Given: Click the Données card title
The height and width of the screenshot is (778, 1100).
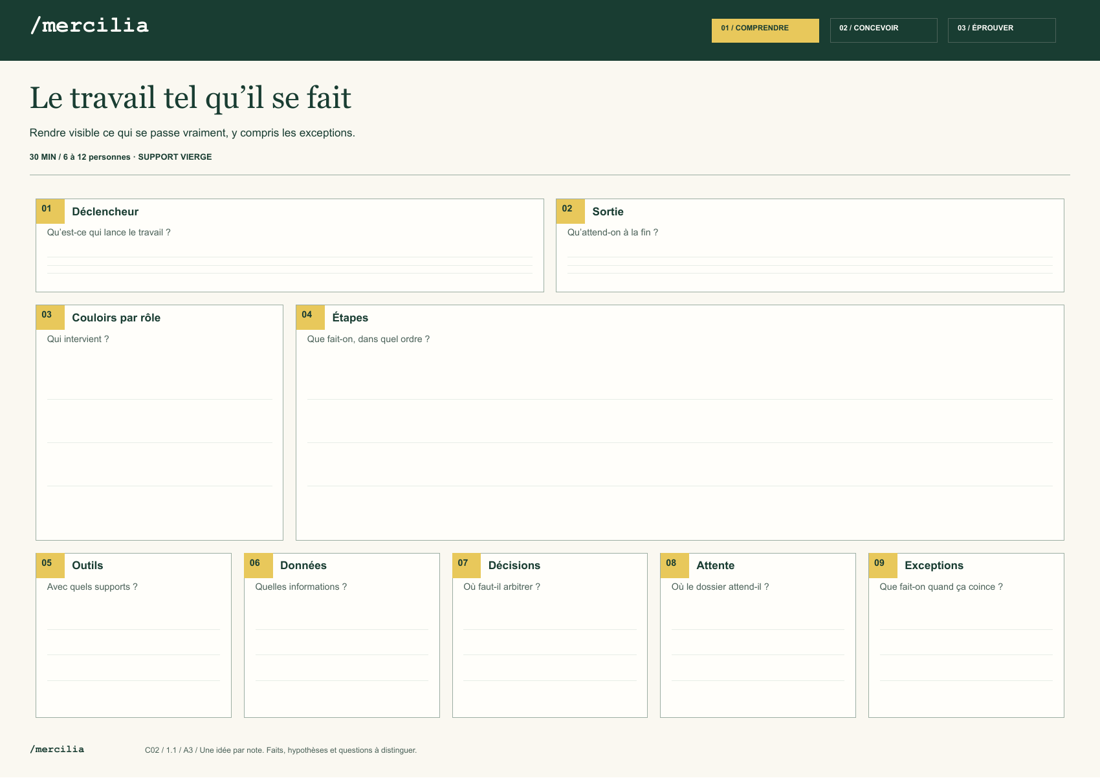Looking at the screenshot, I should [x=303, y=565].
